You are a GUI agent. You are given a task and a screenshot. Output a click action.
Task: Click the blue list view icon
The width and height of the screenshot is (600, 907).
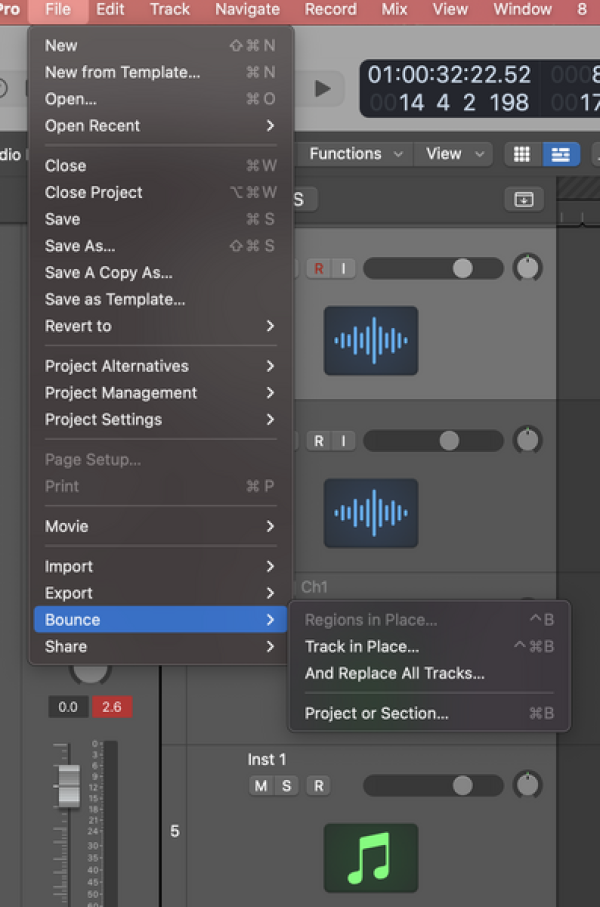point(561,154)
